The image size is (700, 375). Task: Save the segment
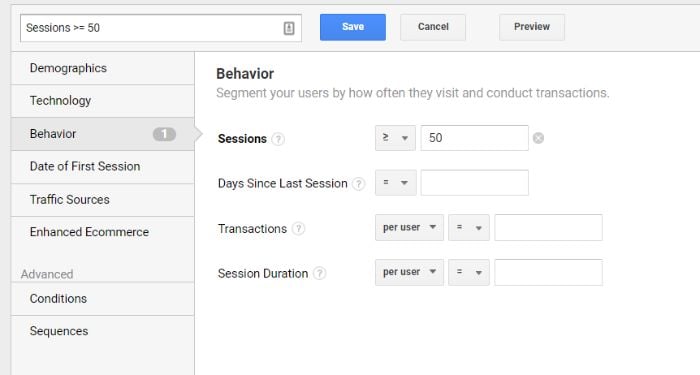coord(353,27)
